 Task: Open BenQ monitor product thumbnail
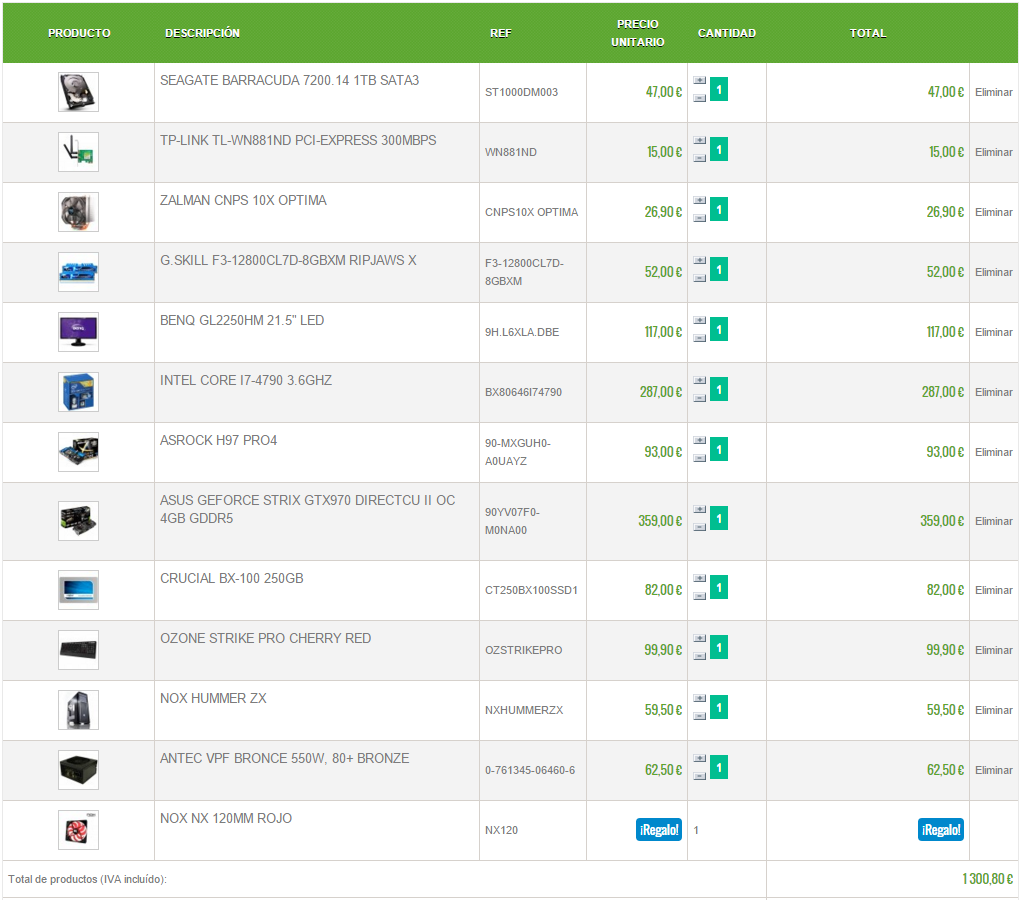tap(78, 332)
